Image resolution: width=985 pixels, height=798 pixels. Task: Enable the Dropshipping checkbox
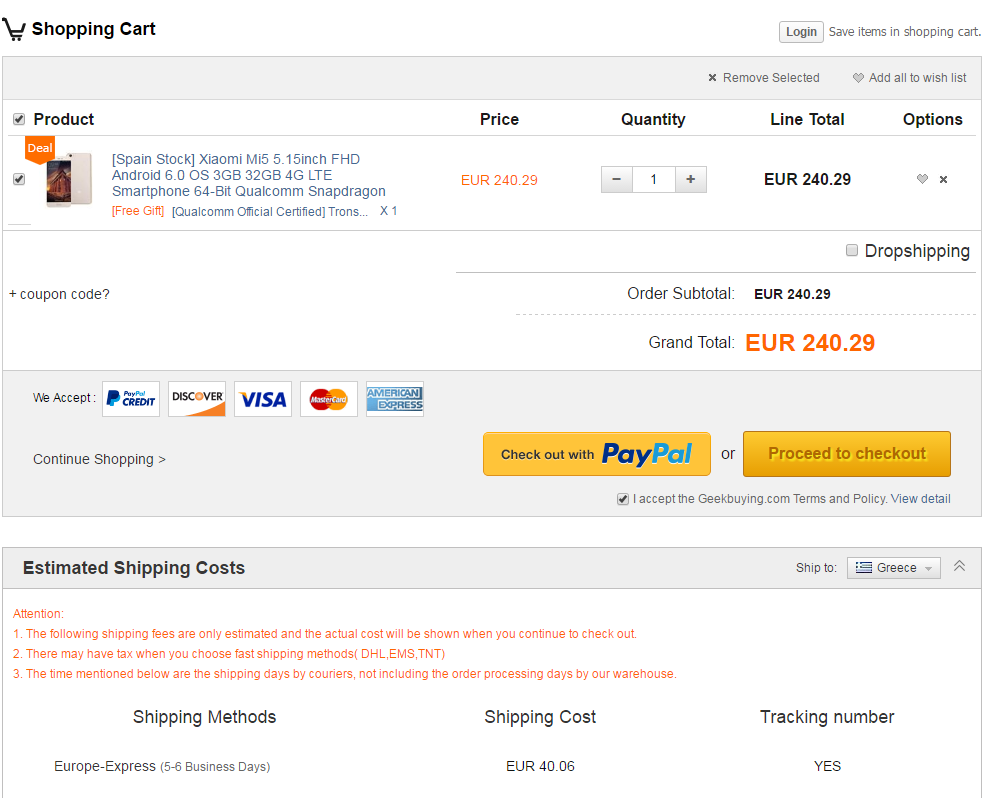pos(852,251)
